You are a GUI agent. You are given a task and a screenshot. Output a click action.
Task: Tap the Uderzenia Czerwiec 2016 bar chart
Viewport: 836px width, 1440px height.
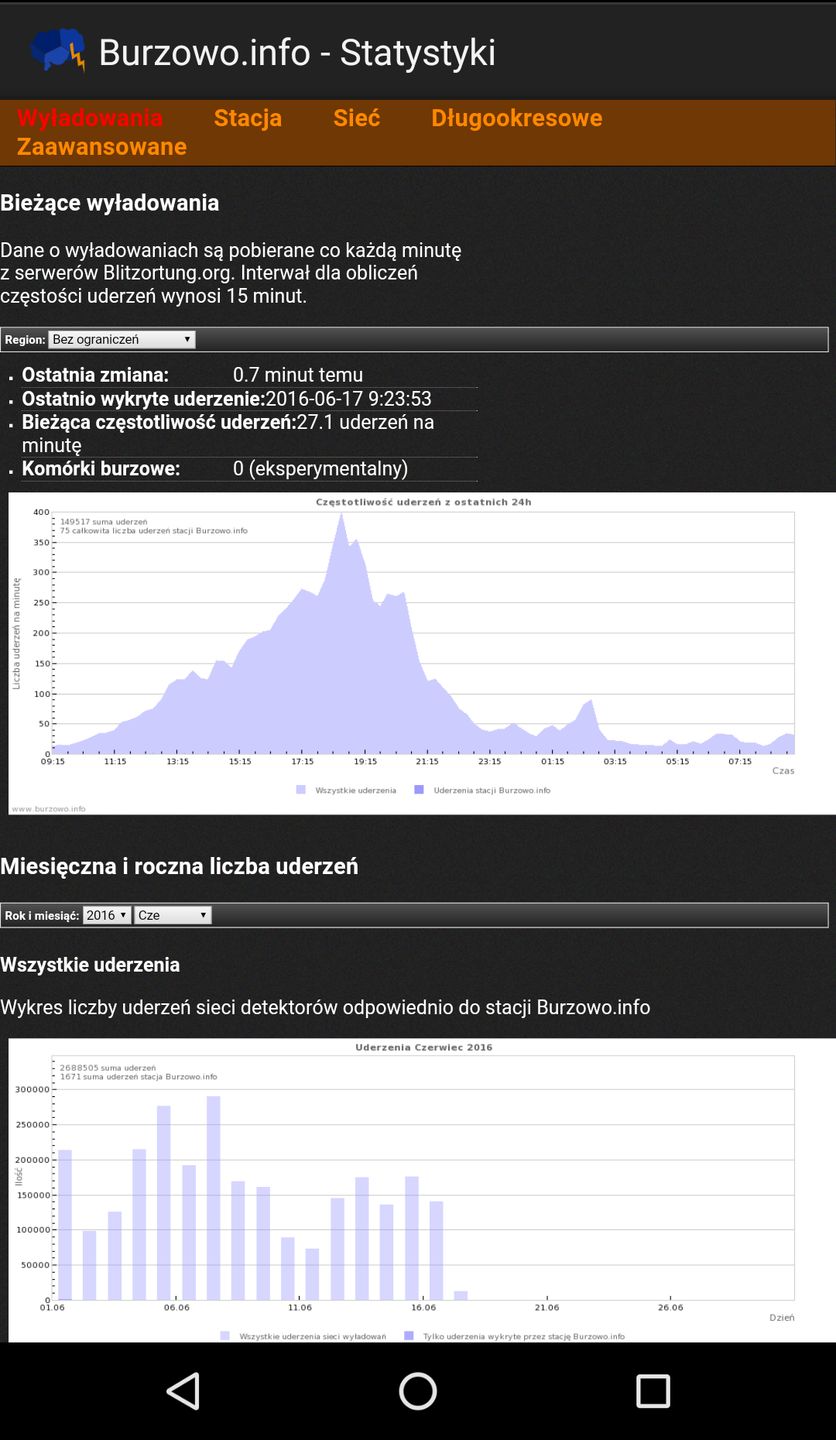(x=422, y=1190)
